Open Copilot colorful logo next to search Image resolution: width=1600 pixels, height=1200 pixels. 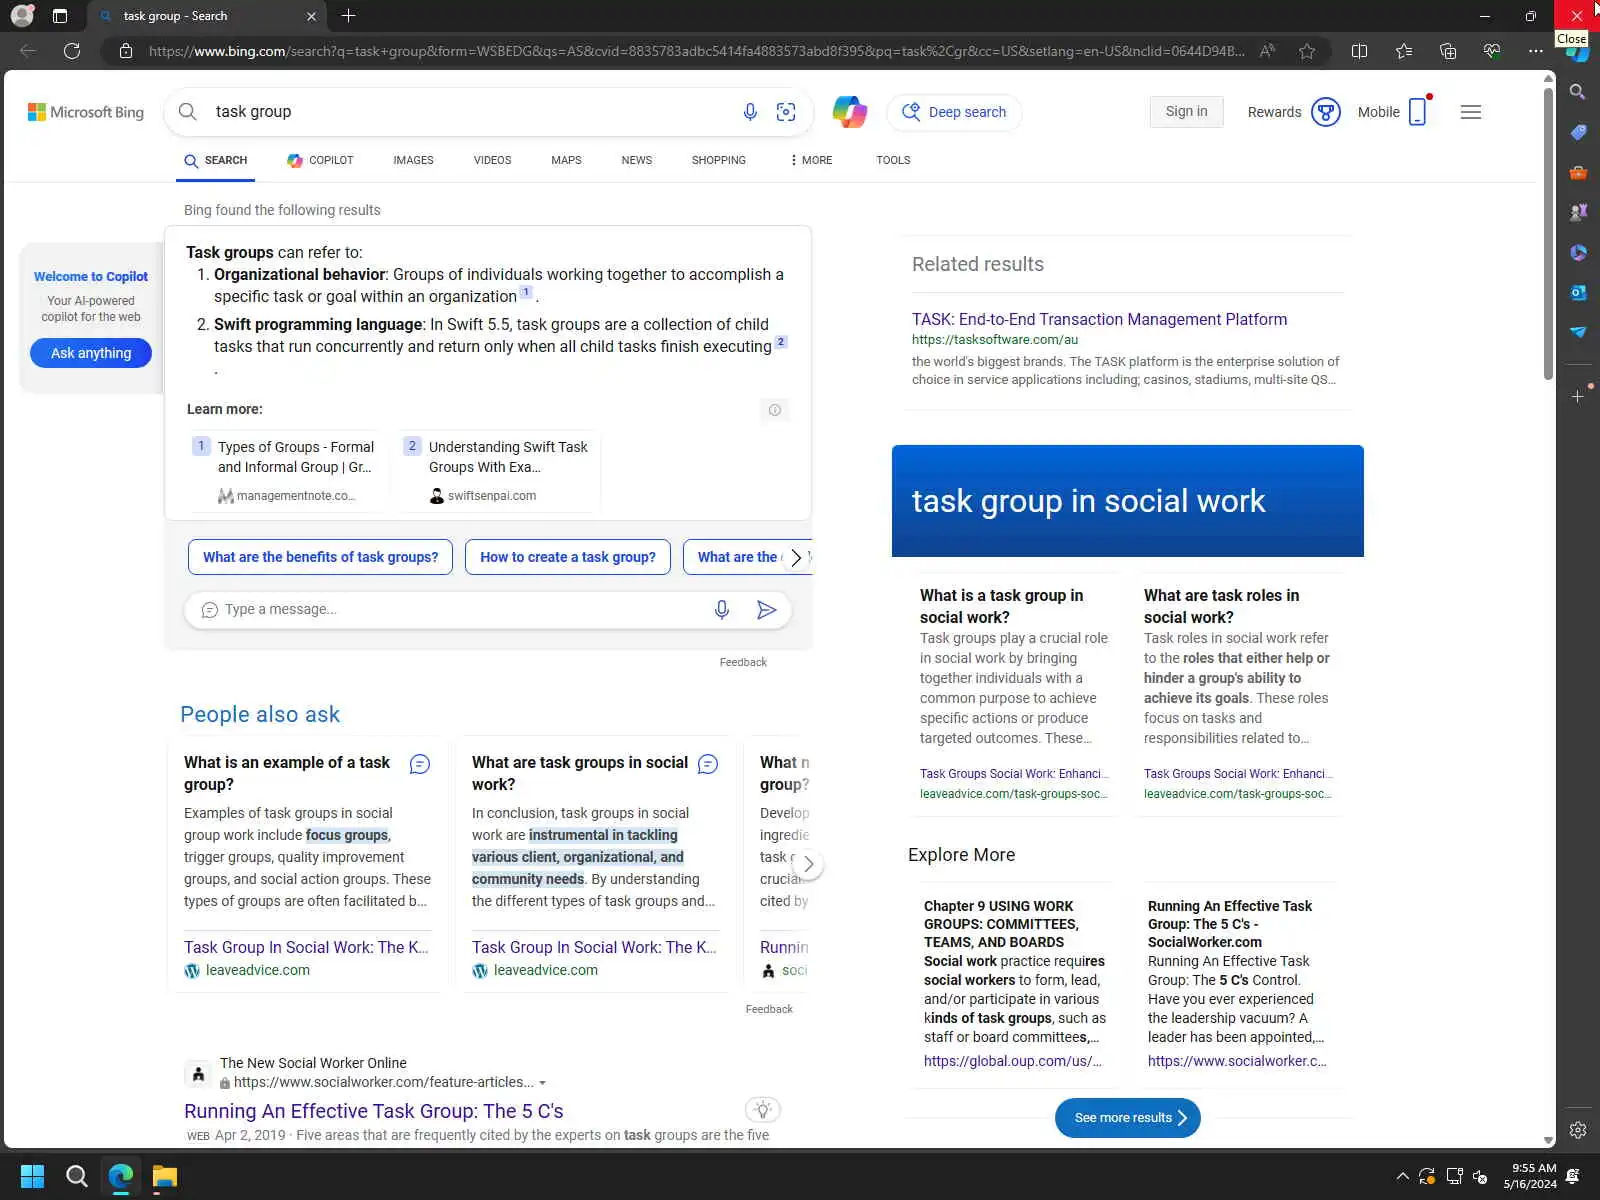pyautogui.click(x=850, y=112)
